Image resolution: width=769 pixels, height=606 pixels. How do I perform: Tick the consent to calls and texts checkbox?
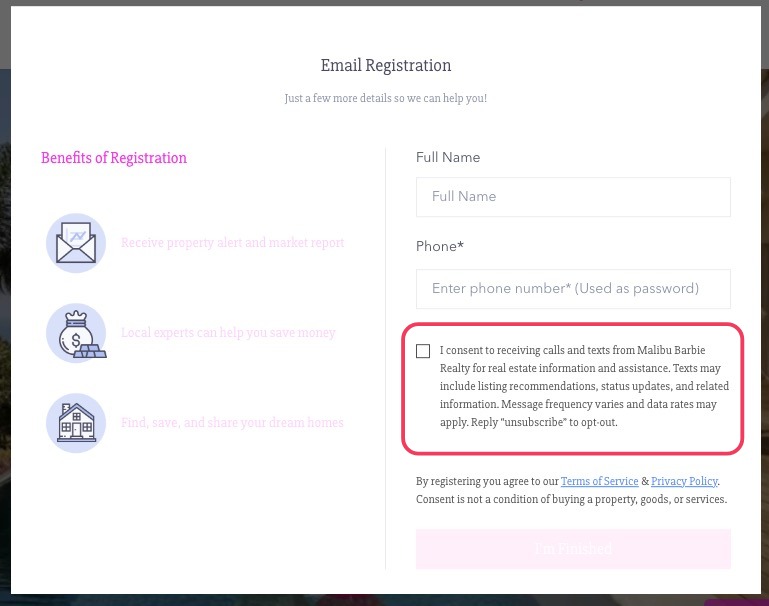[423, 351]
